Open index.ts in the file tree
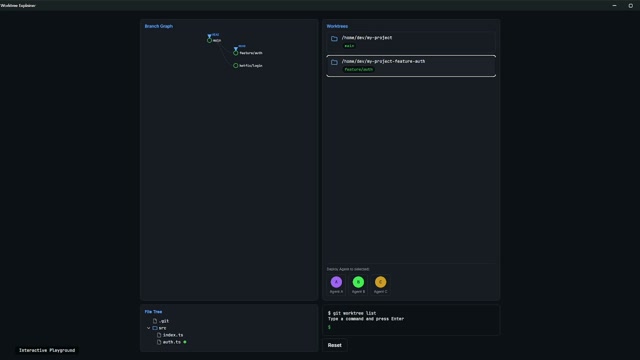This screenshot has height=360, width=640. (x=173, y=335)
